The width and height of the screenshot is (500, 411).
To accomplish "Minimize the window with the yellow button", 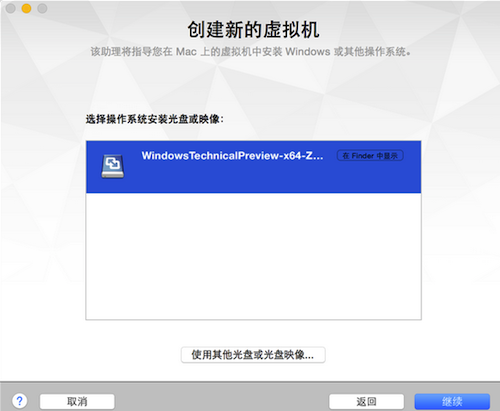I will click(26, 8).
